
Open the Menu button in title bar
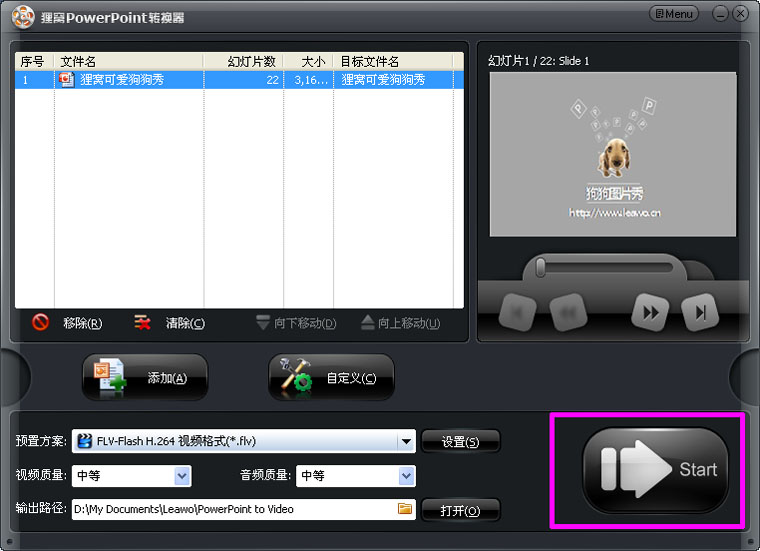pos(673,14)
